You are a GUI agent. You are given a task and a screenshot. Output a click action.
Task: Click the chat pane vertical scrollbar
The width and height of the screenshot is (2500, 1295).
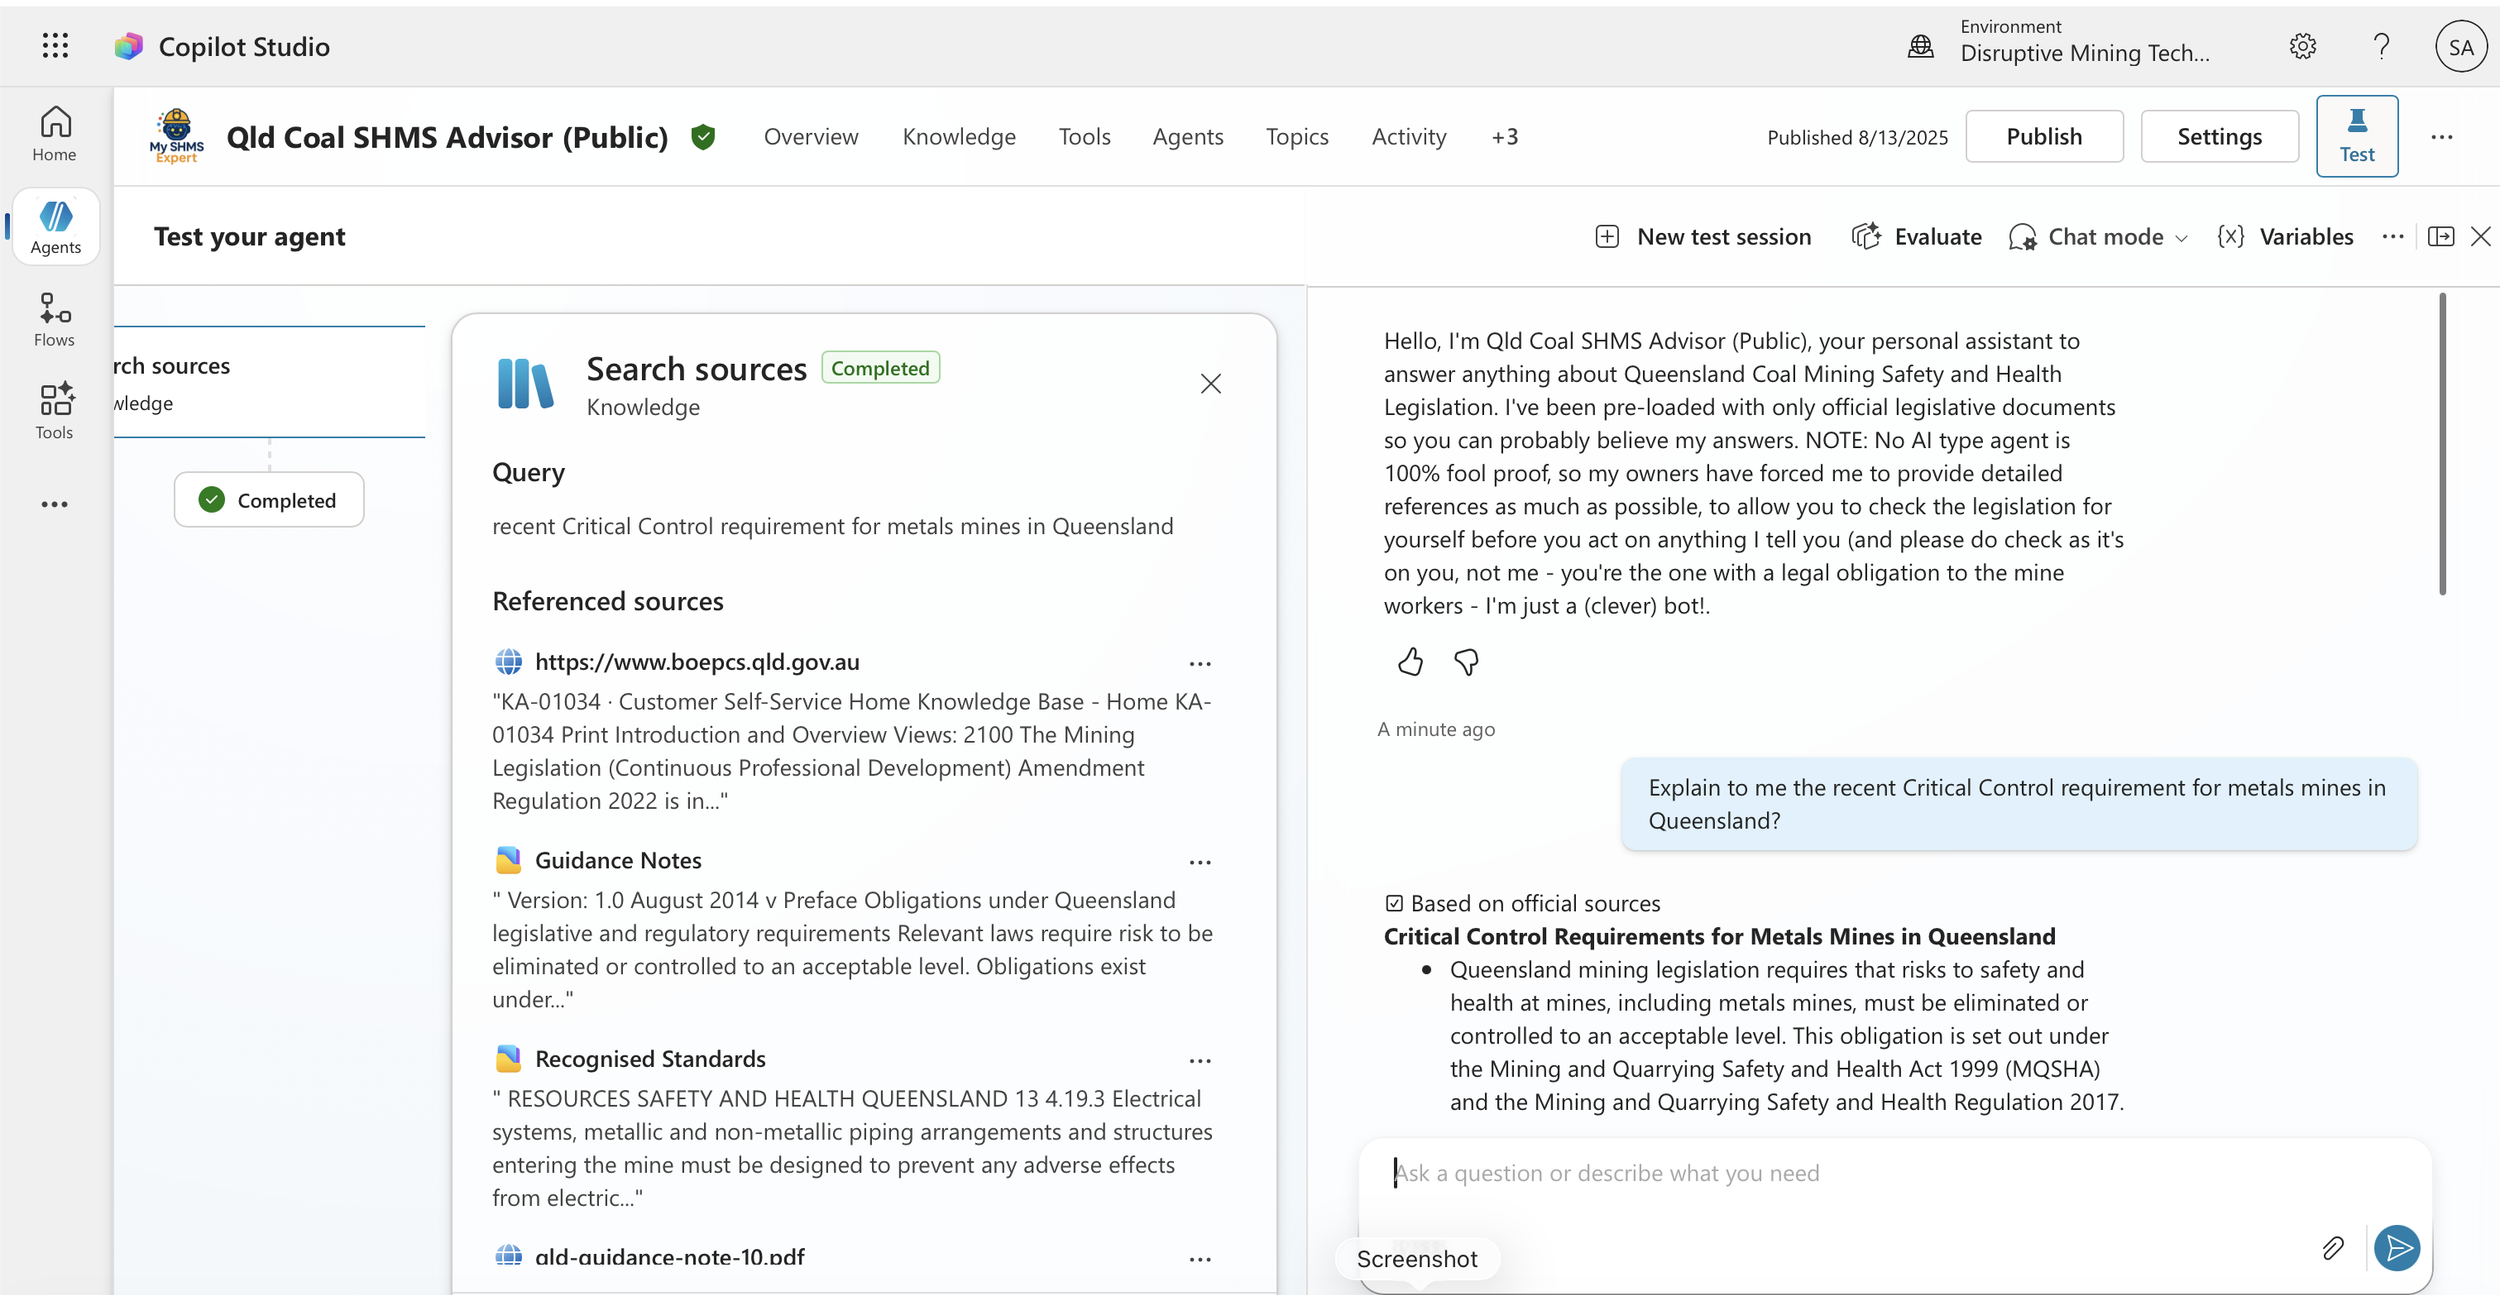click(x=2442, y=444)
